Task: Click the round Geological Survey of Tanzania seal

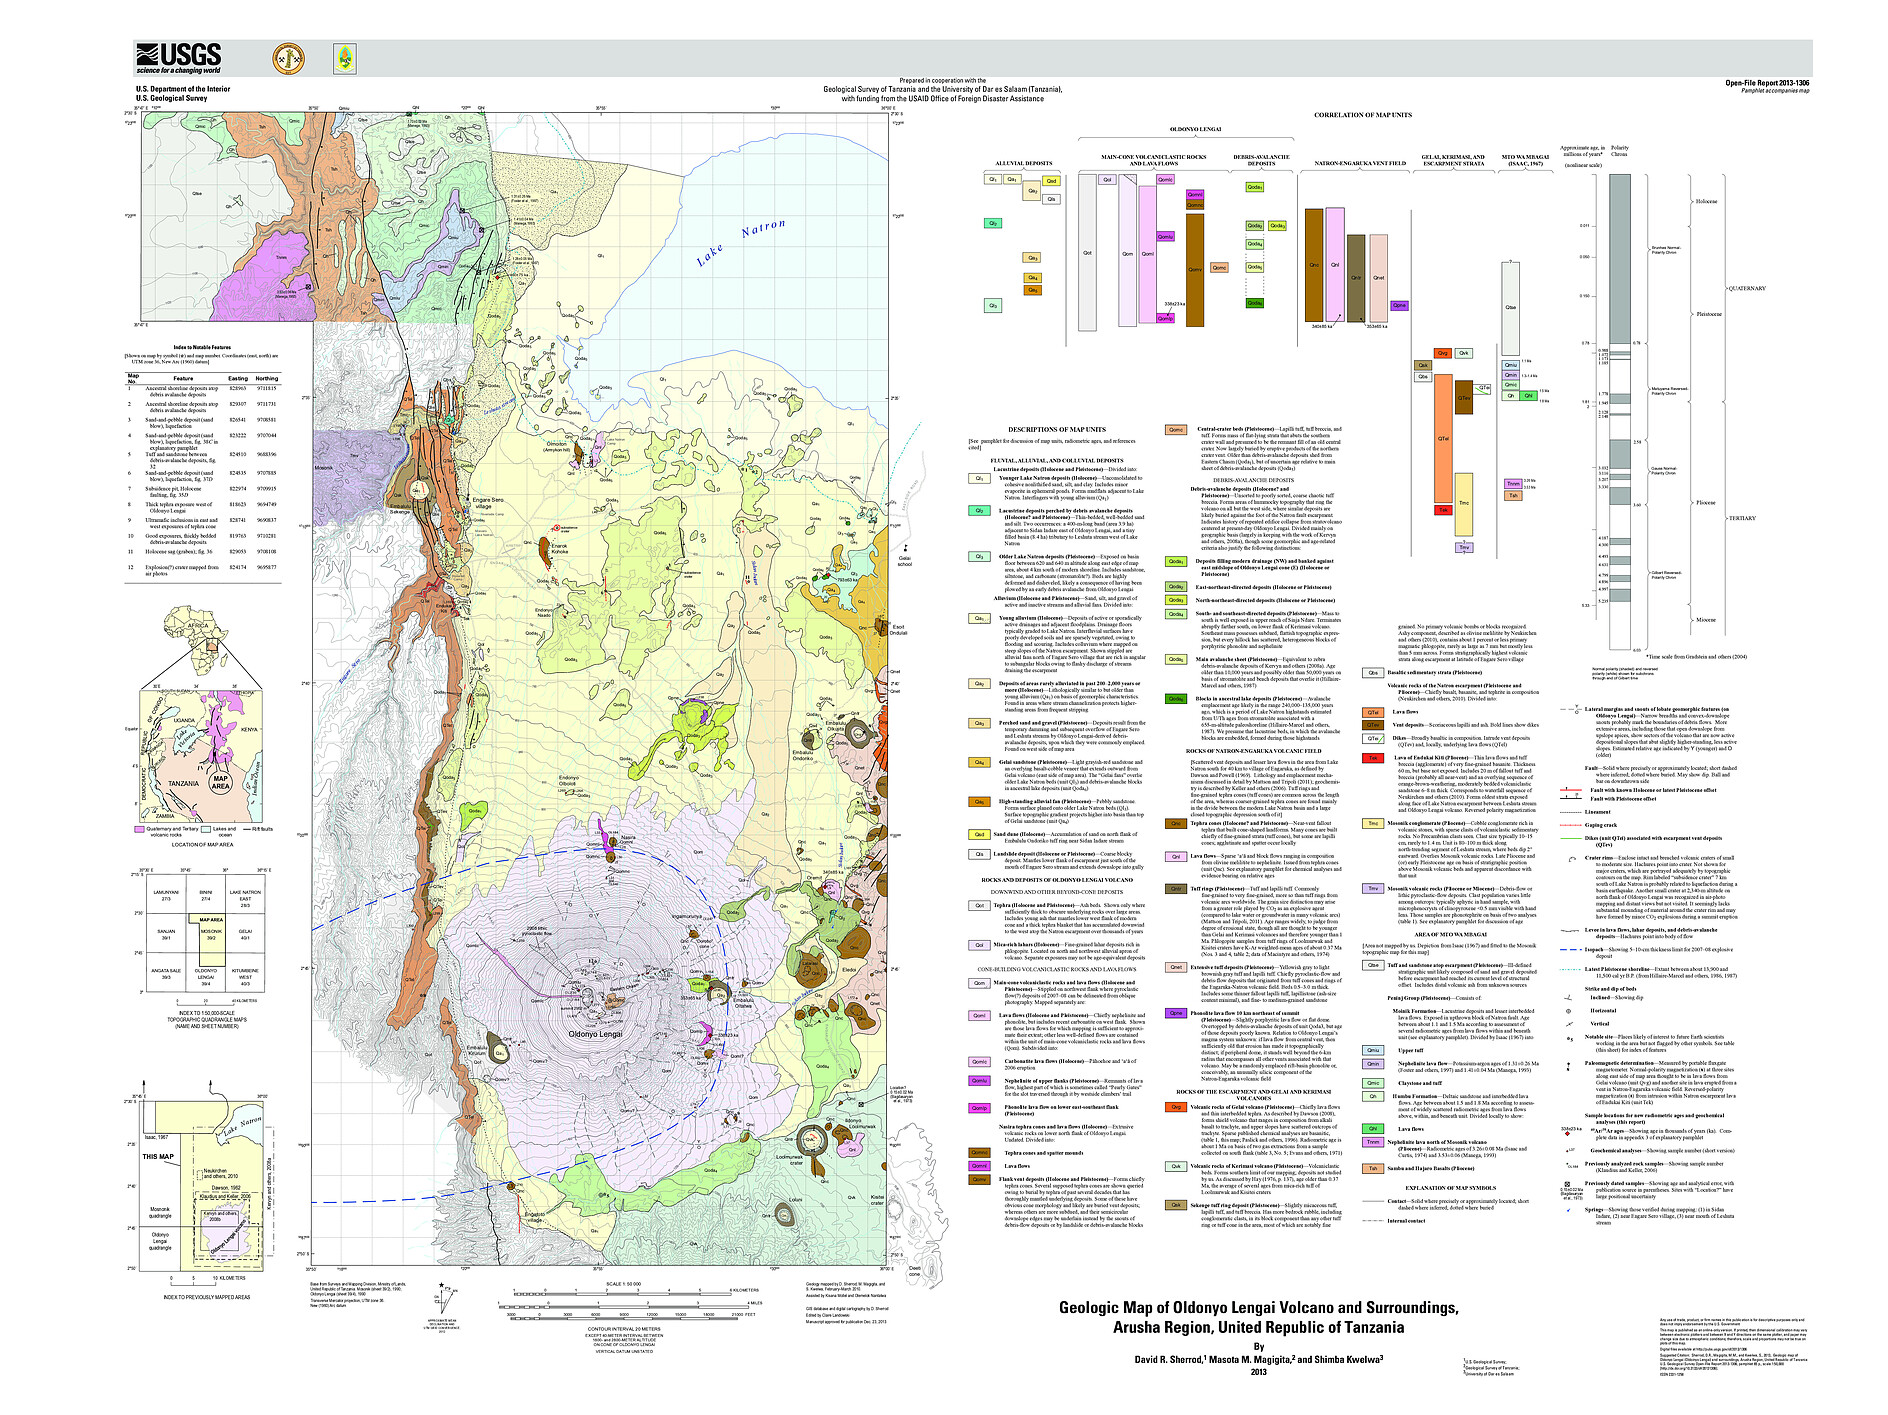Action: [289, 58]
